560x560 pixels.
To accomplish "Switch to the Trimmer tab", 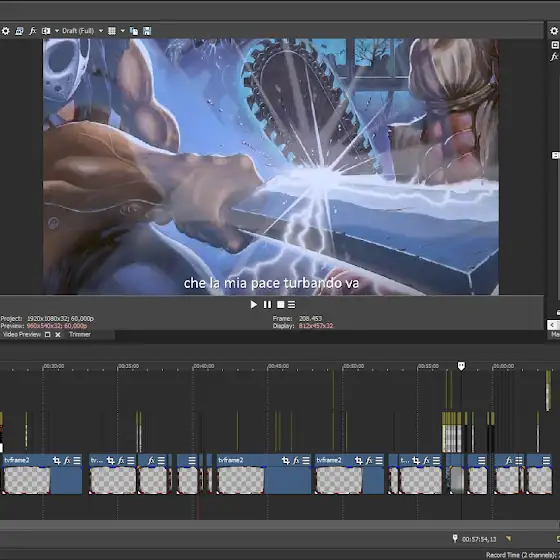I will tap(80, 335).
